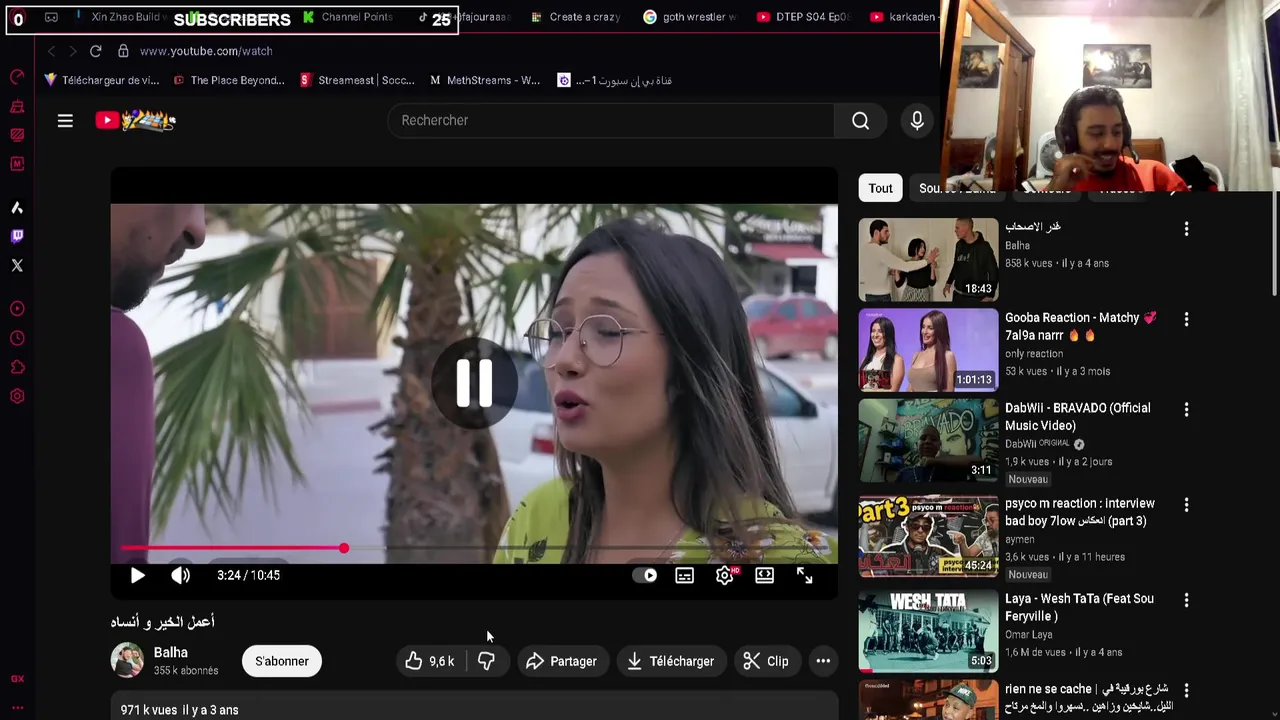
Task: Click the red progress bar scrubber handle
Action: [344, 548]
